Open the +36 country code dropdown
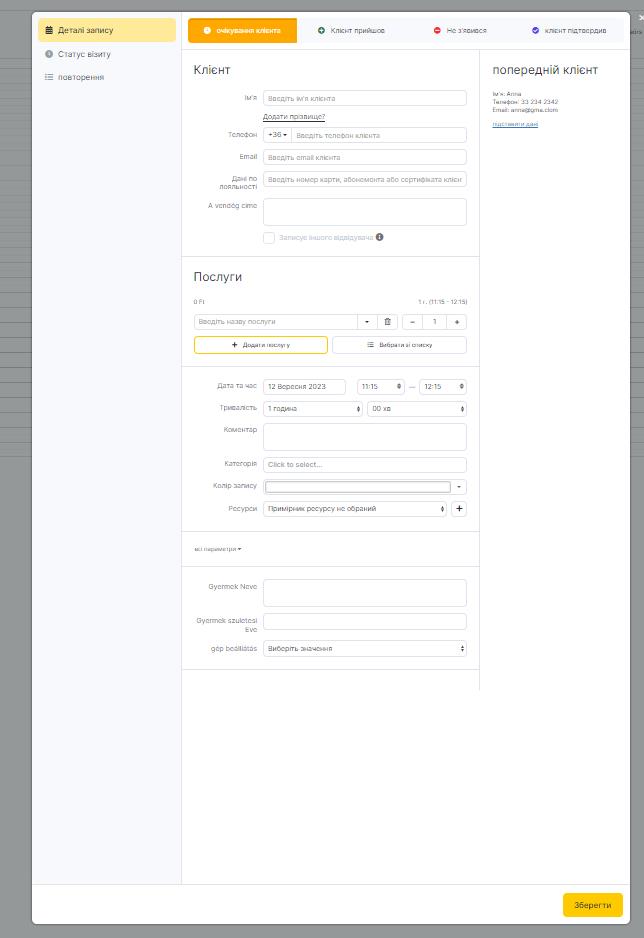The height and width of the screenshot is (938, 644). click(x=277, y=135)
